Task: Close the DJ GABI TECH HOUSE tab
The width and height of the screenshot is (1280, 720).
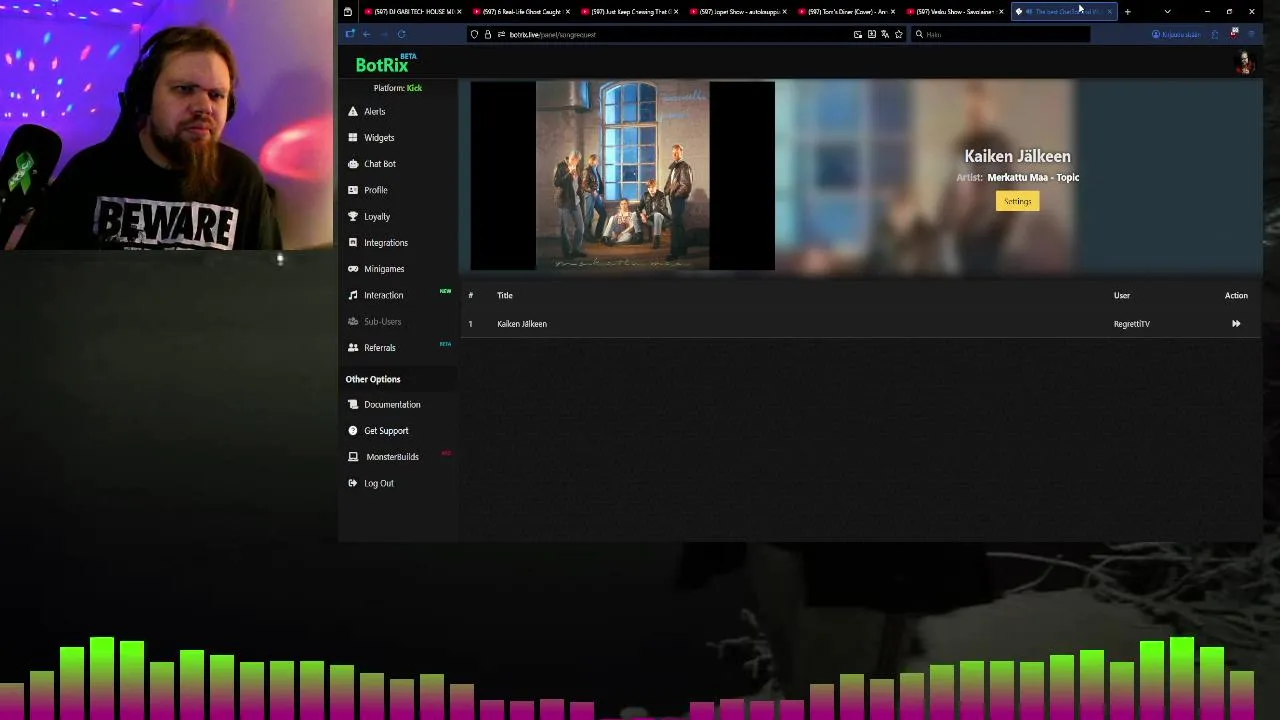Action: [x=459, y=11]
